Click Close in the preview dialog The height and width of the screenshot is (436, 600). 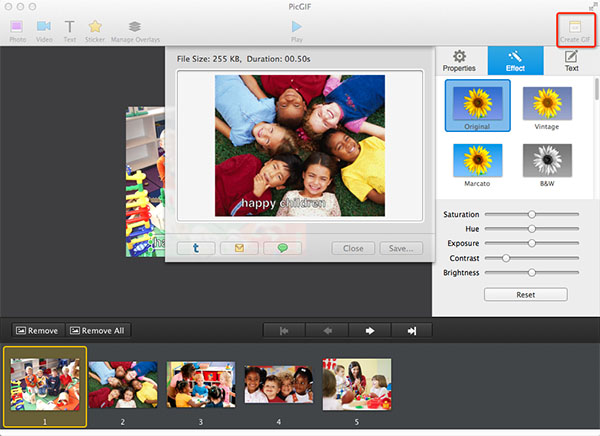pos(353,248)
